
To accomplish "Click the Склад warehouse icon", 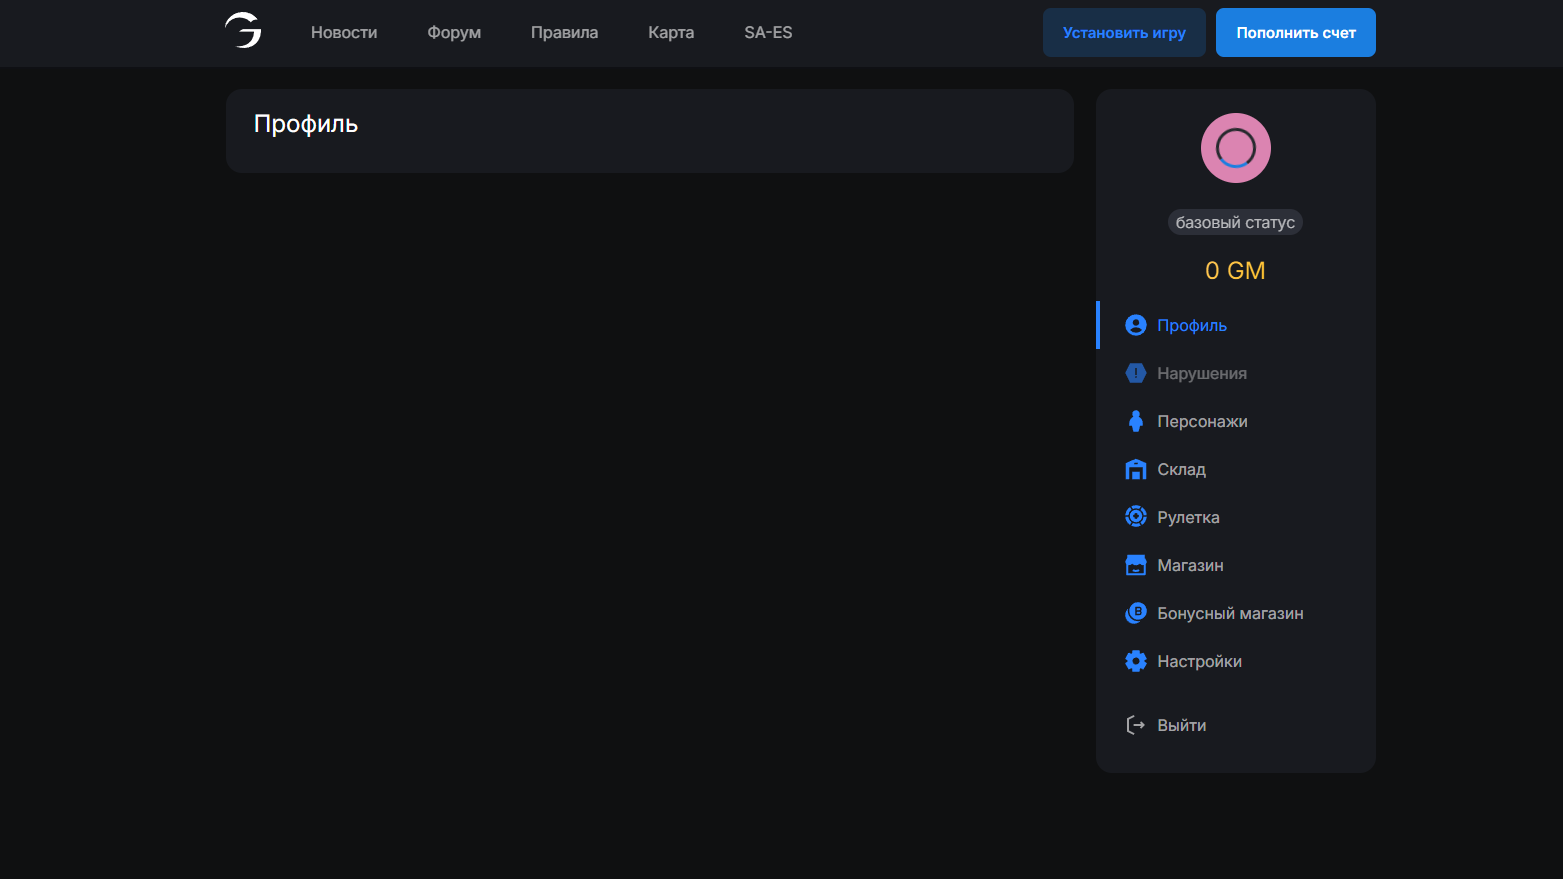I will click(x=1135, y=469).
